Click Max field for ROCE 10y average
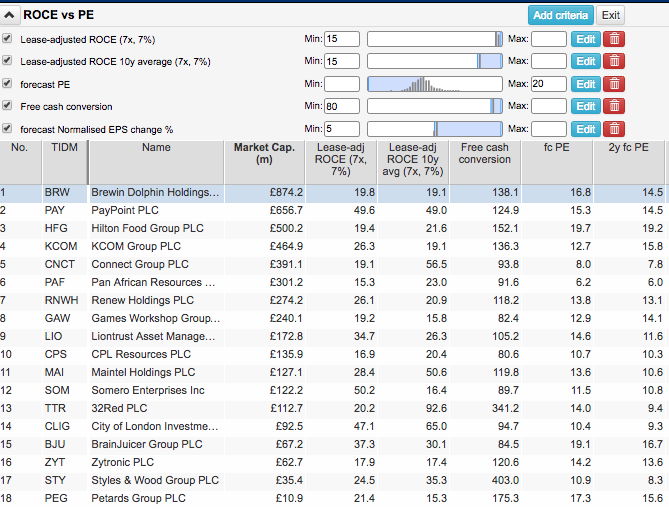 click(549, 61)
